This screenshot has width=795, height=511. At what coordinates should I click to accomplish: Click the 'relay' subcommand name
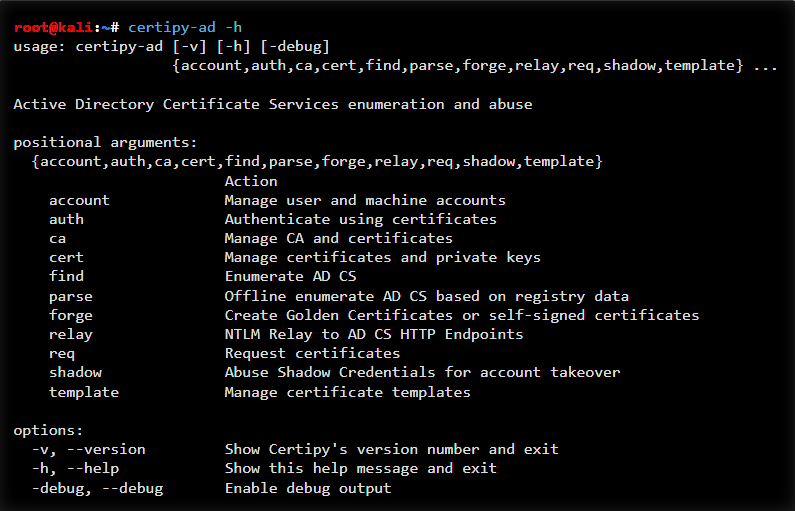pyautogui.click(x=70, y=335)
